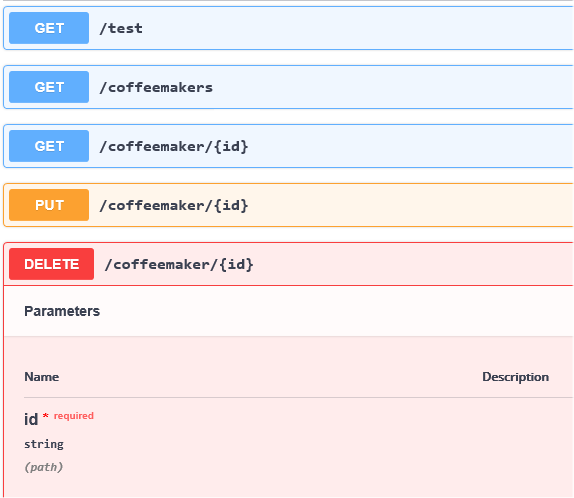Screen dimensions: 574x498
Task: Click the red DELETE method badge
Action: tap(51, 264)
